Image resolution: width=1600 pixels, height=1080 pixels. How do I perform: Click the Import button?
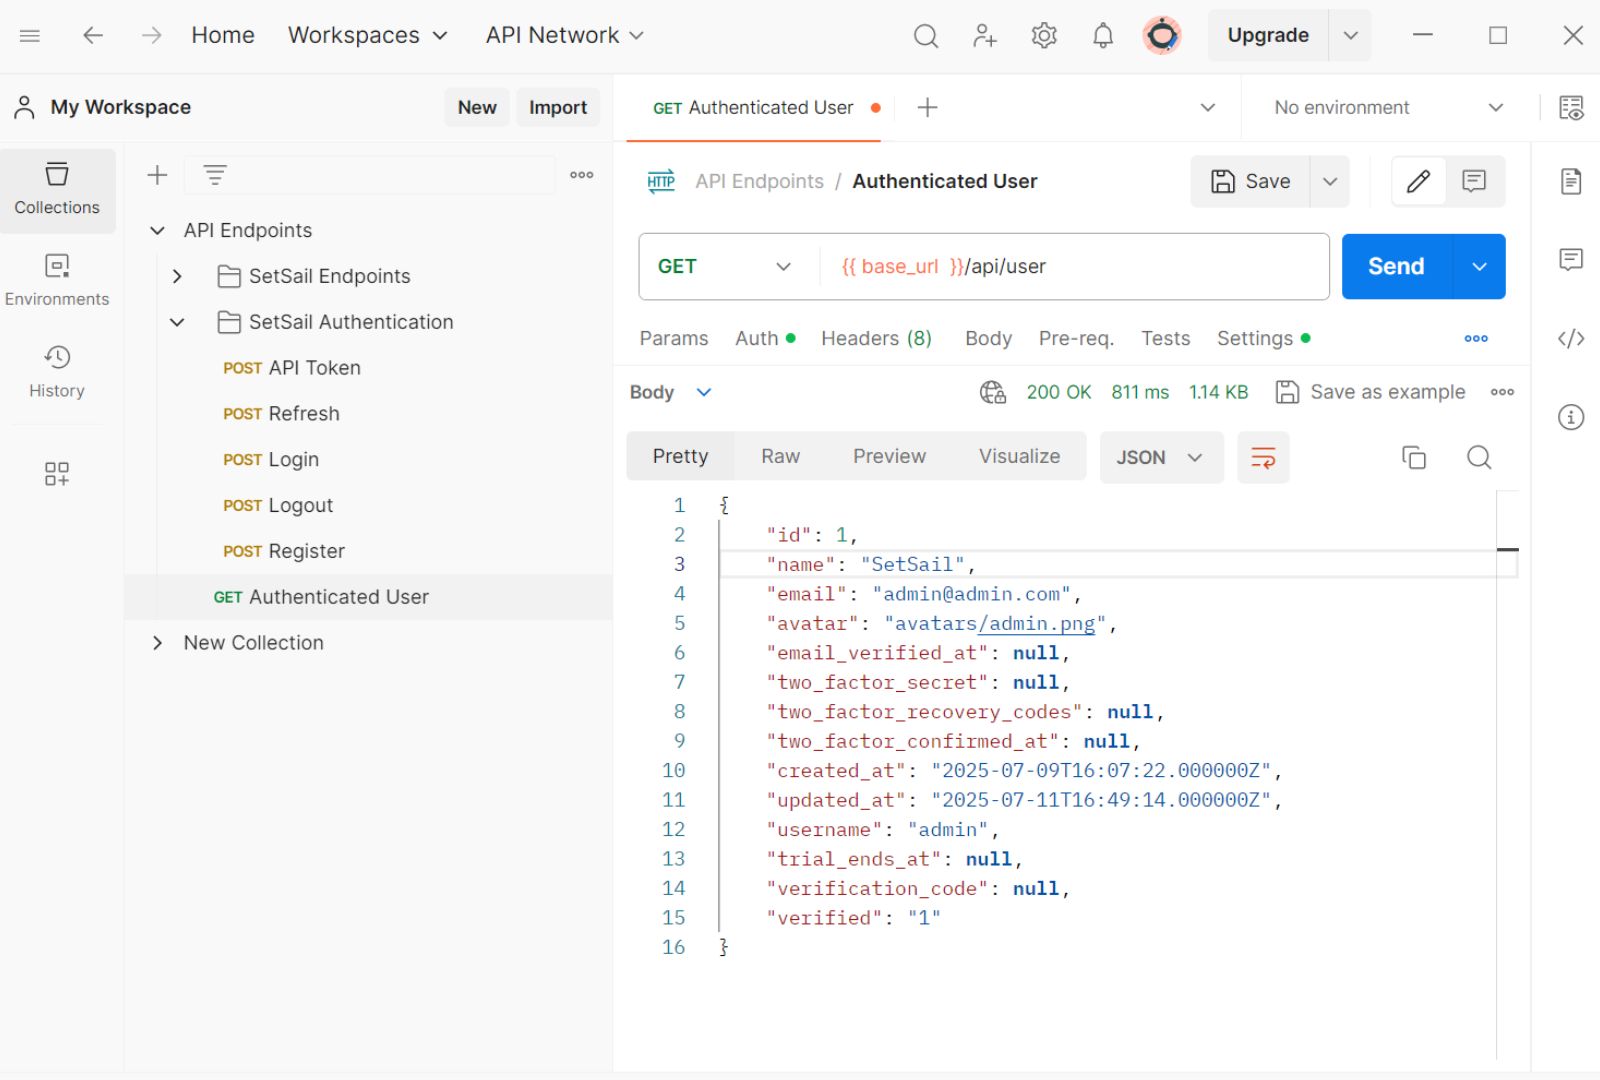tap(558, 107)
